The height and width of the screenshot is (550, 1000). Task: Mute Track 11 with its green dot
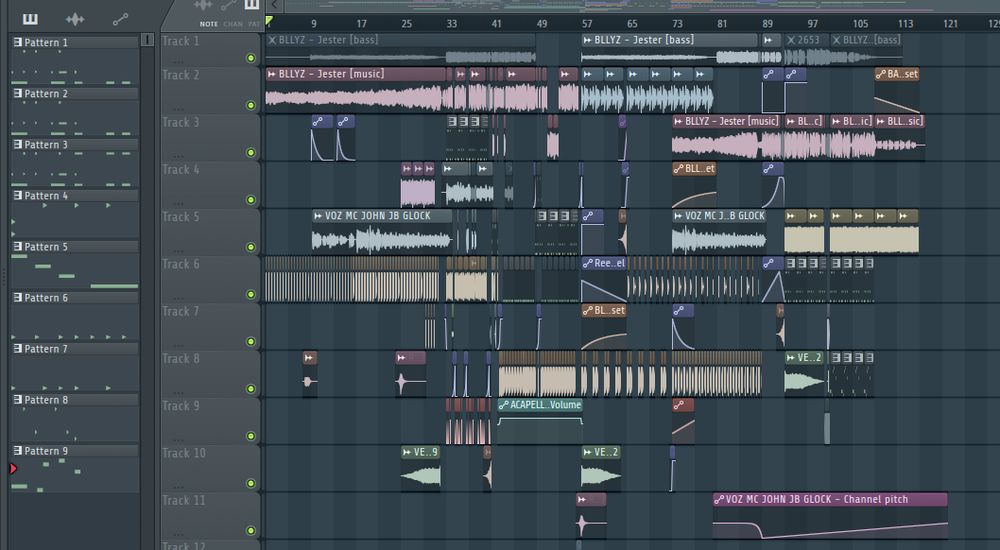(x=251, y=530)
